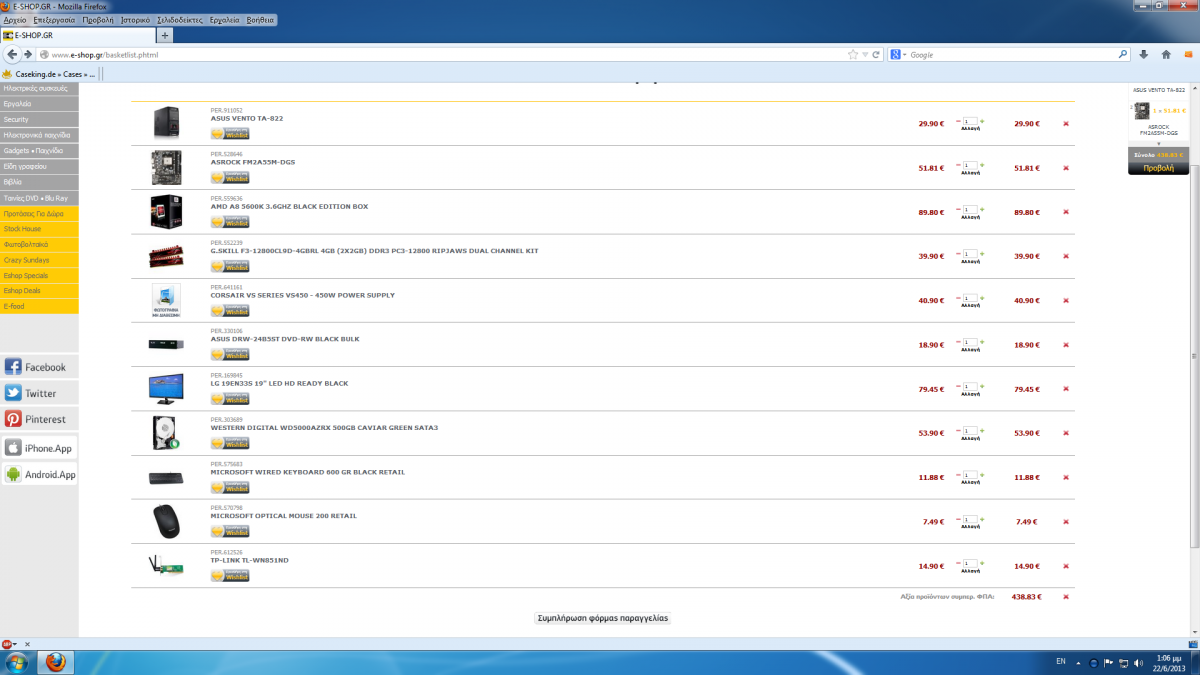Open URL history dropdown arrow near star
Image resolution: width=1200 pixels, height=675 pixels.
click(x=865, y=54)
